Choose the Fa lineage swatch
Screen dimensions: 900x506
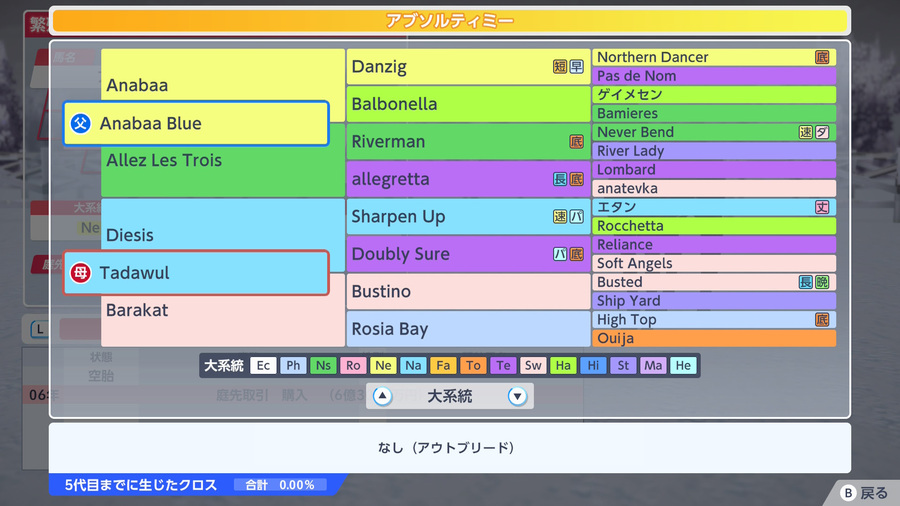pyautogui.click(x=443, y=365)
